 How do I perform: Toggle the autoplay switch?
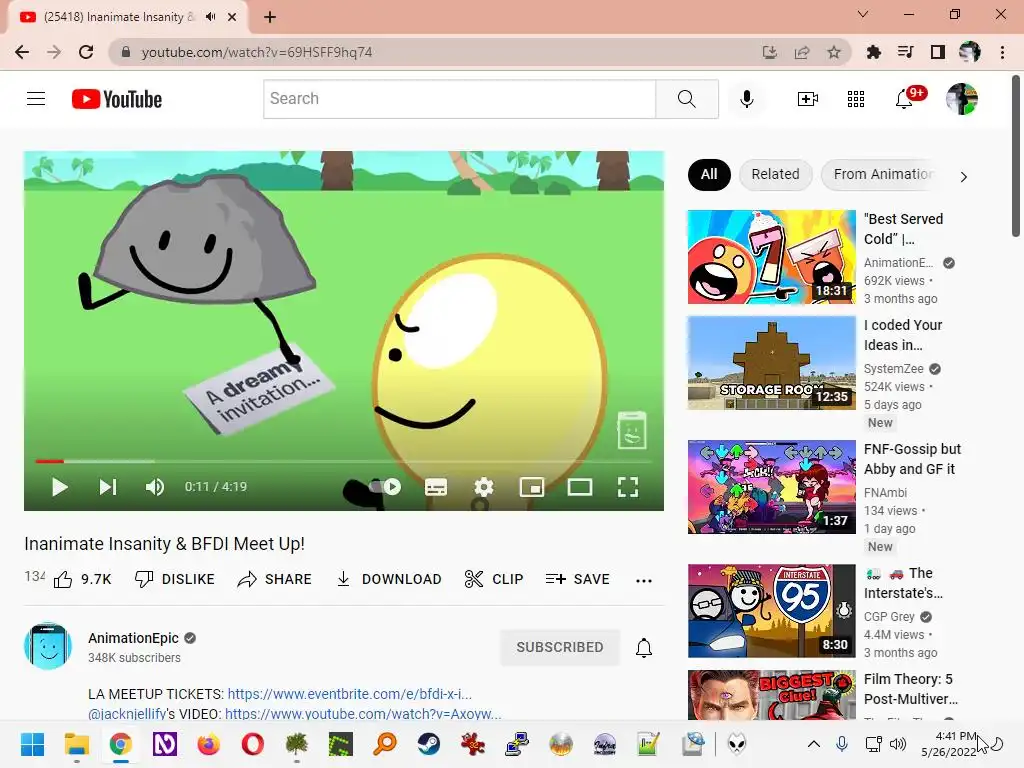385,487
